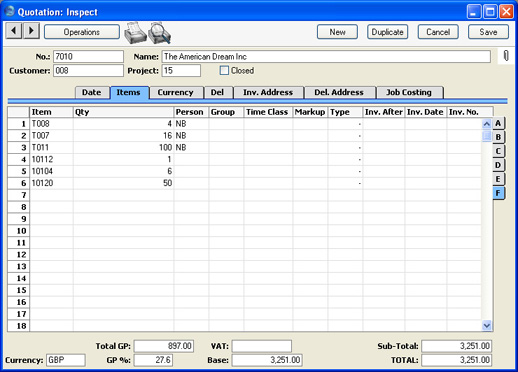
Task: Click the printer icon
Action: point(135,33)
